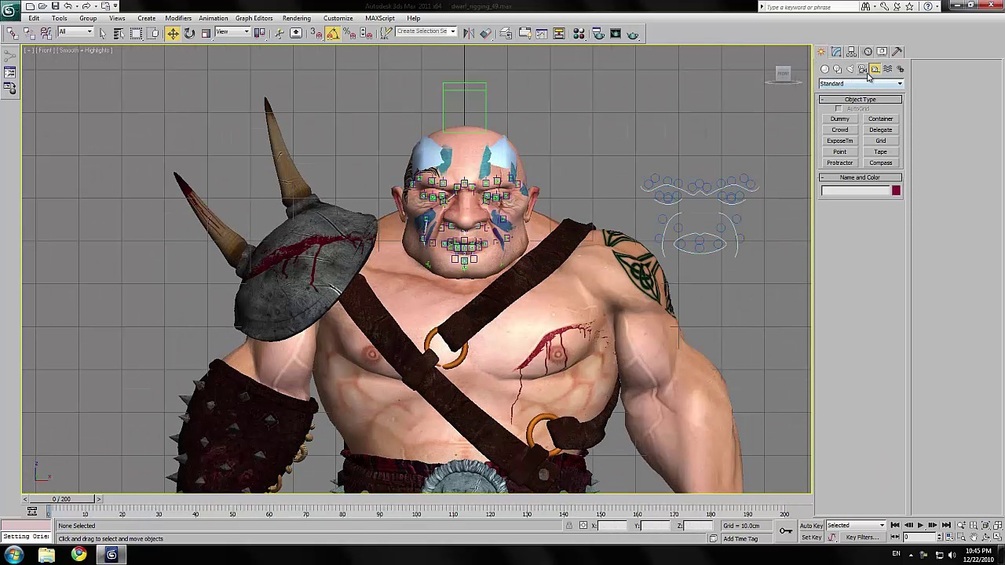Screen dimensions: 1005x565
Task: Open the Curve Editor from toolbar
Action: point(542,33)
